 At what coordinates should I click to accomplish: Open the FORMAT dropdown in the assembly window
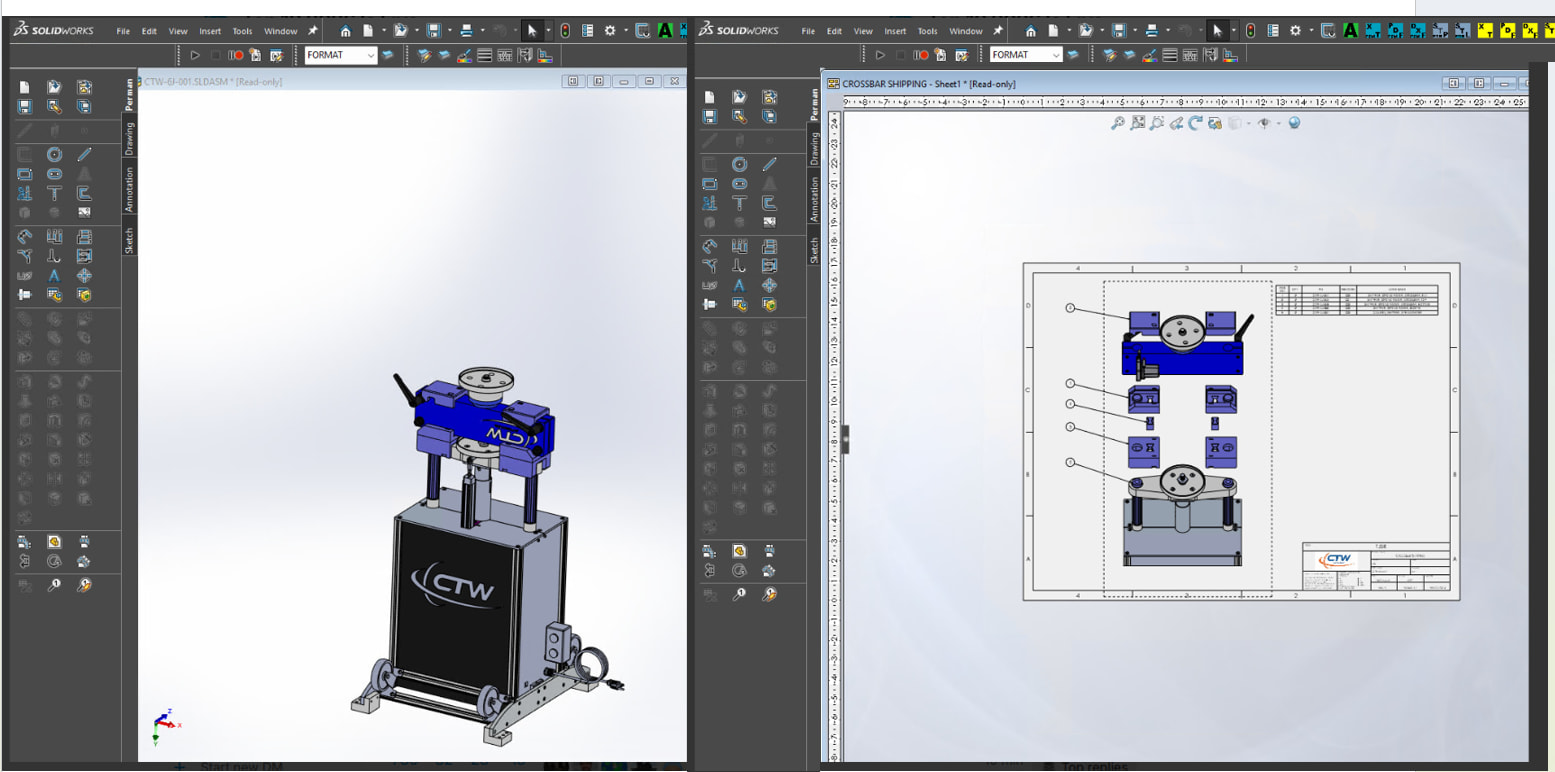(371, 55)
